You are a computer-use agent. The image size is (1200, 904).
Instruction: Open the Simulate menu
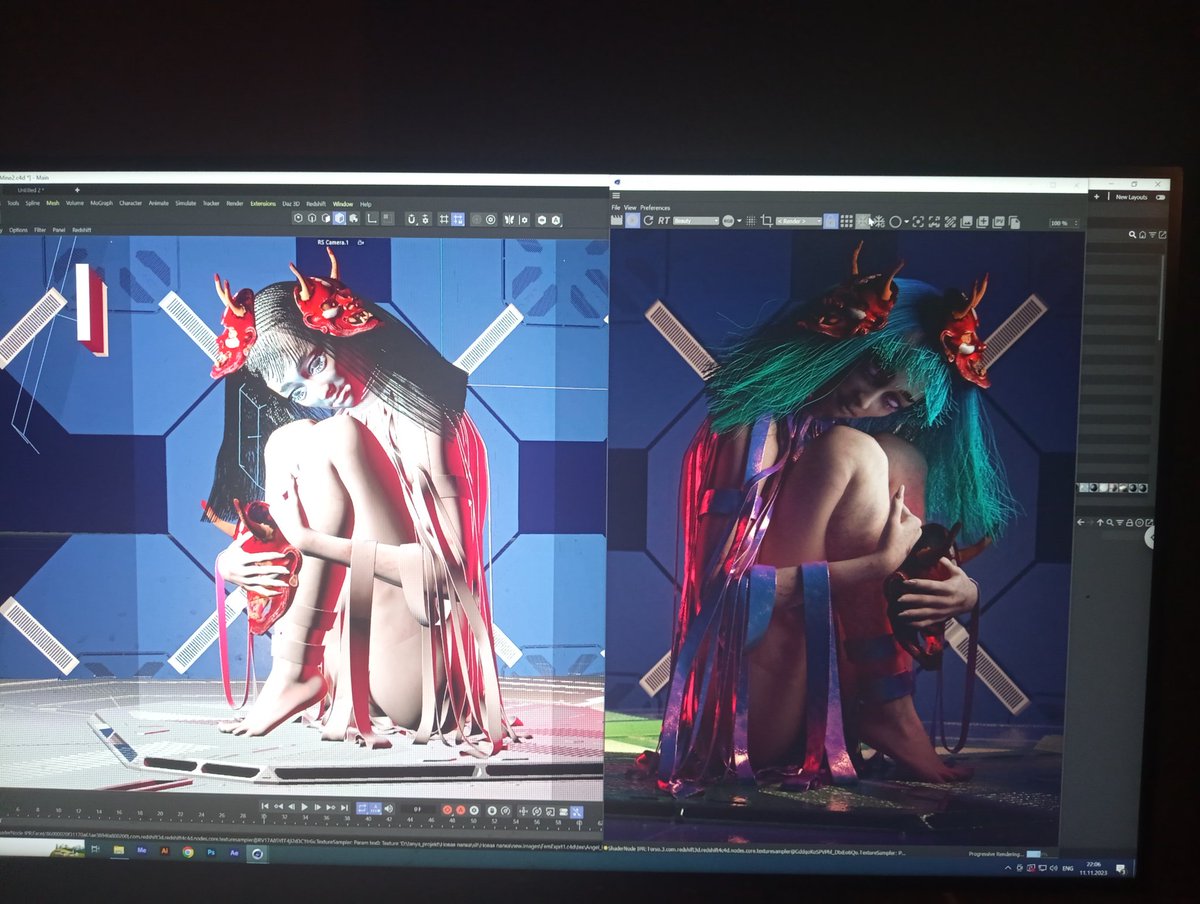click(186, 203)
